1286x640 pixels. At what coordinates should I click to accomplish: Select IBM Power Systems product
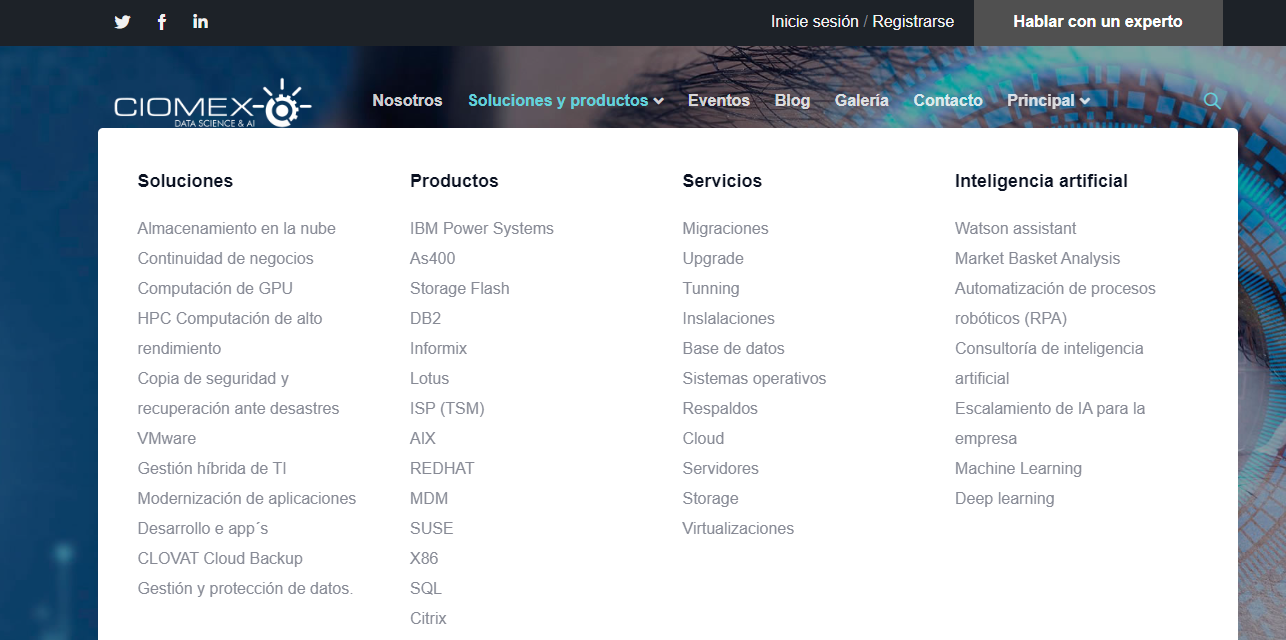click(482, 228)
